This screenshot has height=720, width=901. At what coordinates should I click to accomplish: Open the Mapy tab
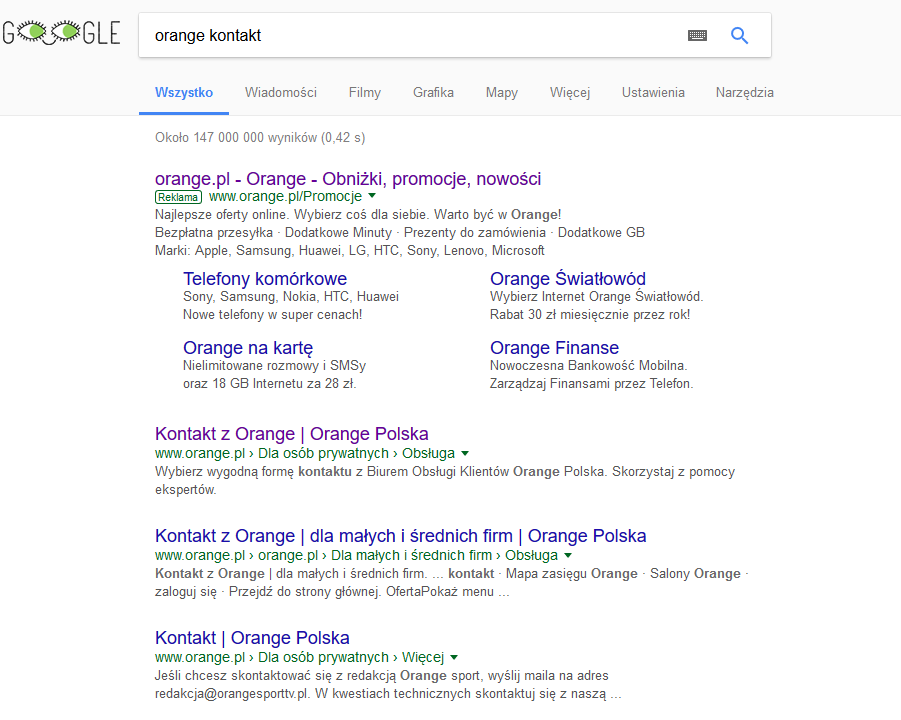501,92
